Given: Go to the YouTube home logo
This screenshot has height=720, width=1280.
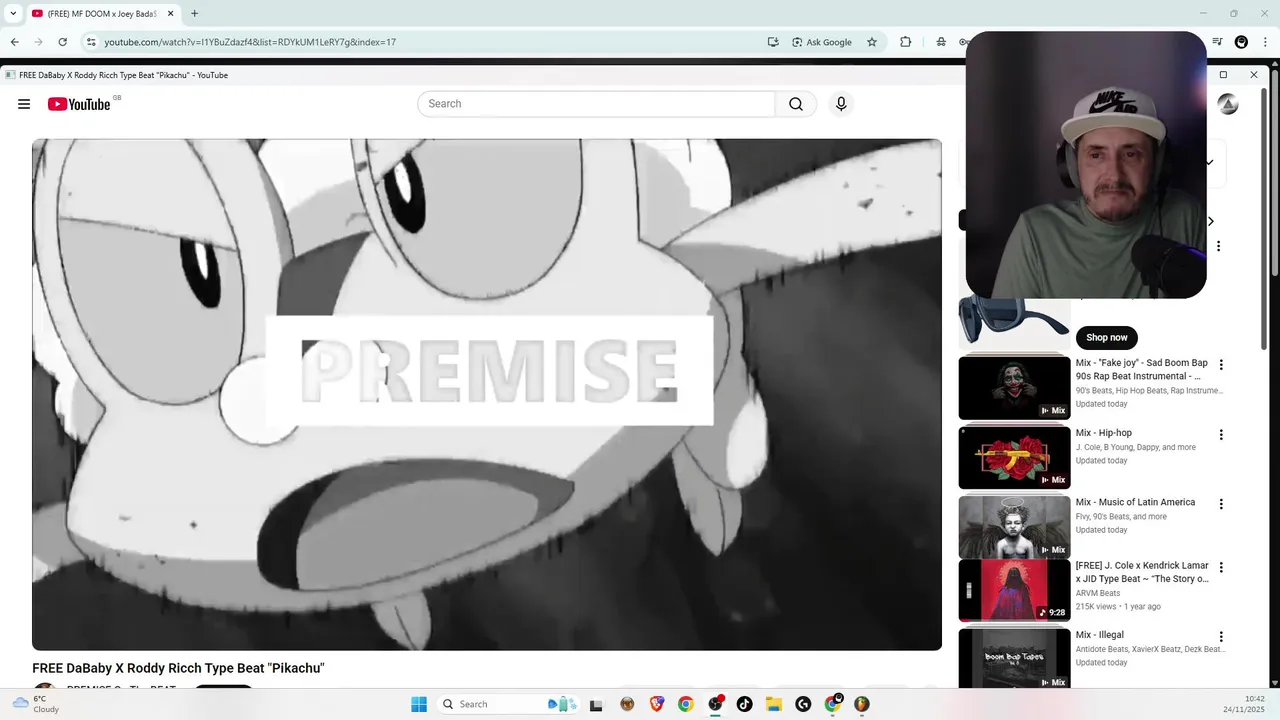Looking at the screenshot, I should [x=79, y=104].
